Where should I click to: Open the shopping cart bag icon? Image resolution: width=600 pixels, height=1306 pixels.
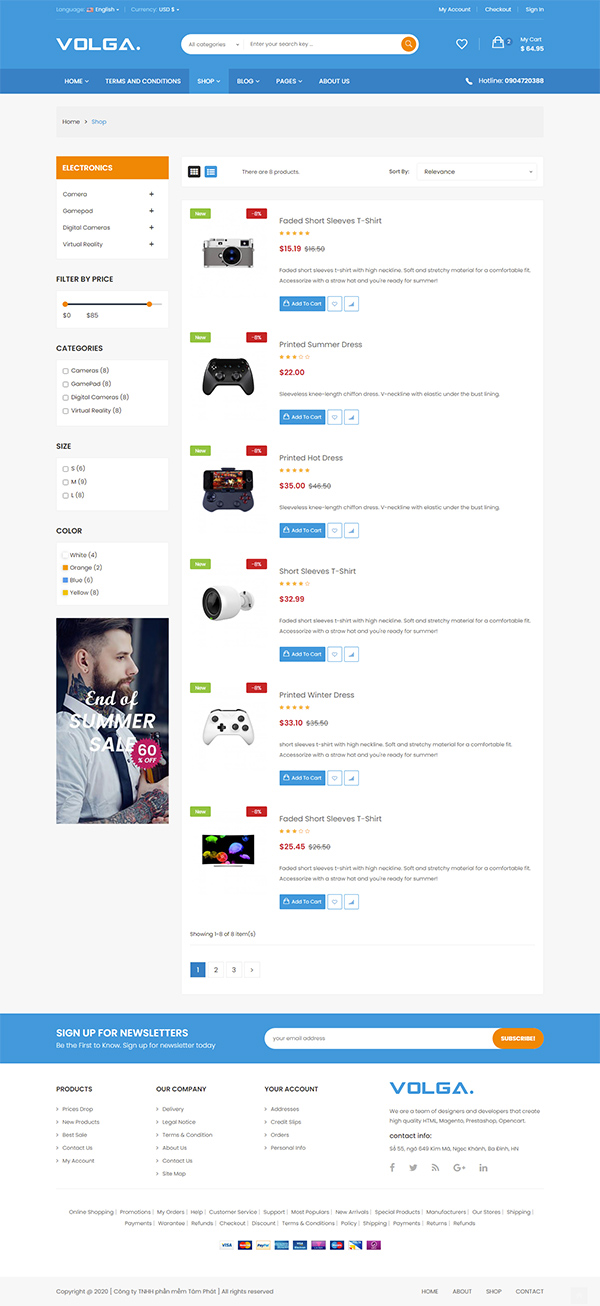498,43
